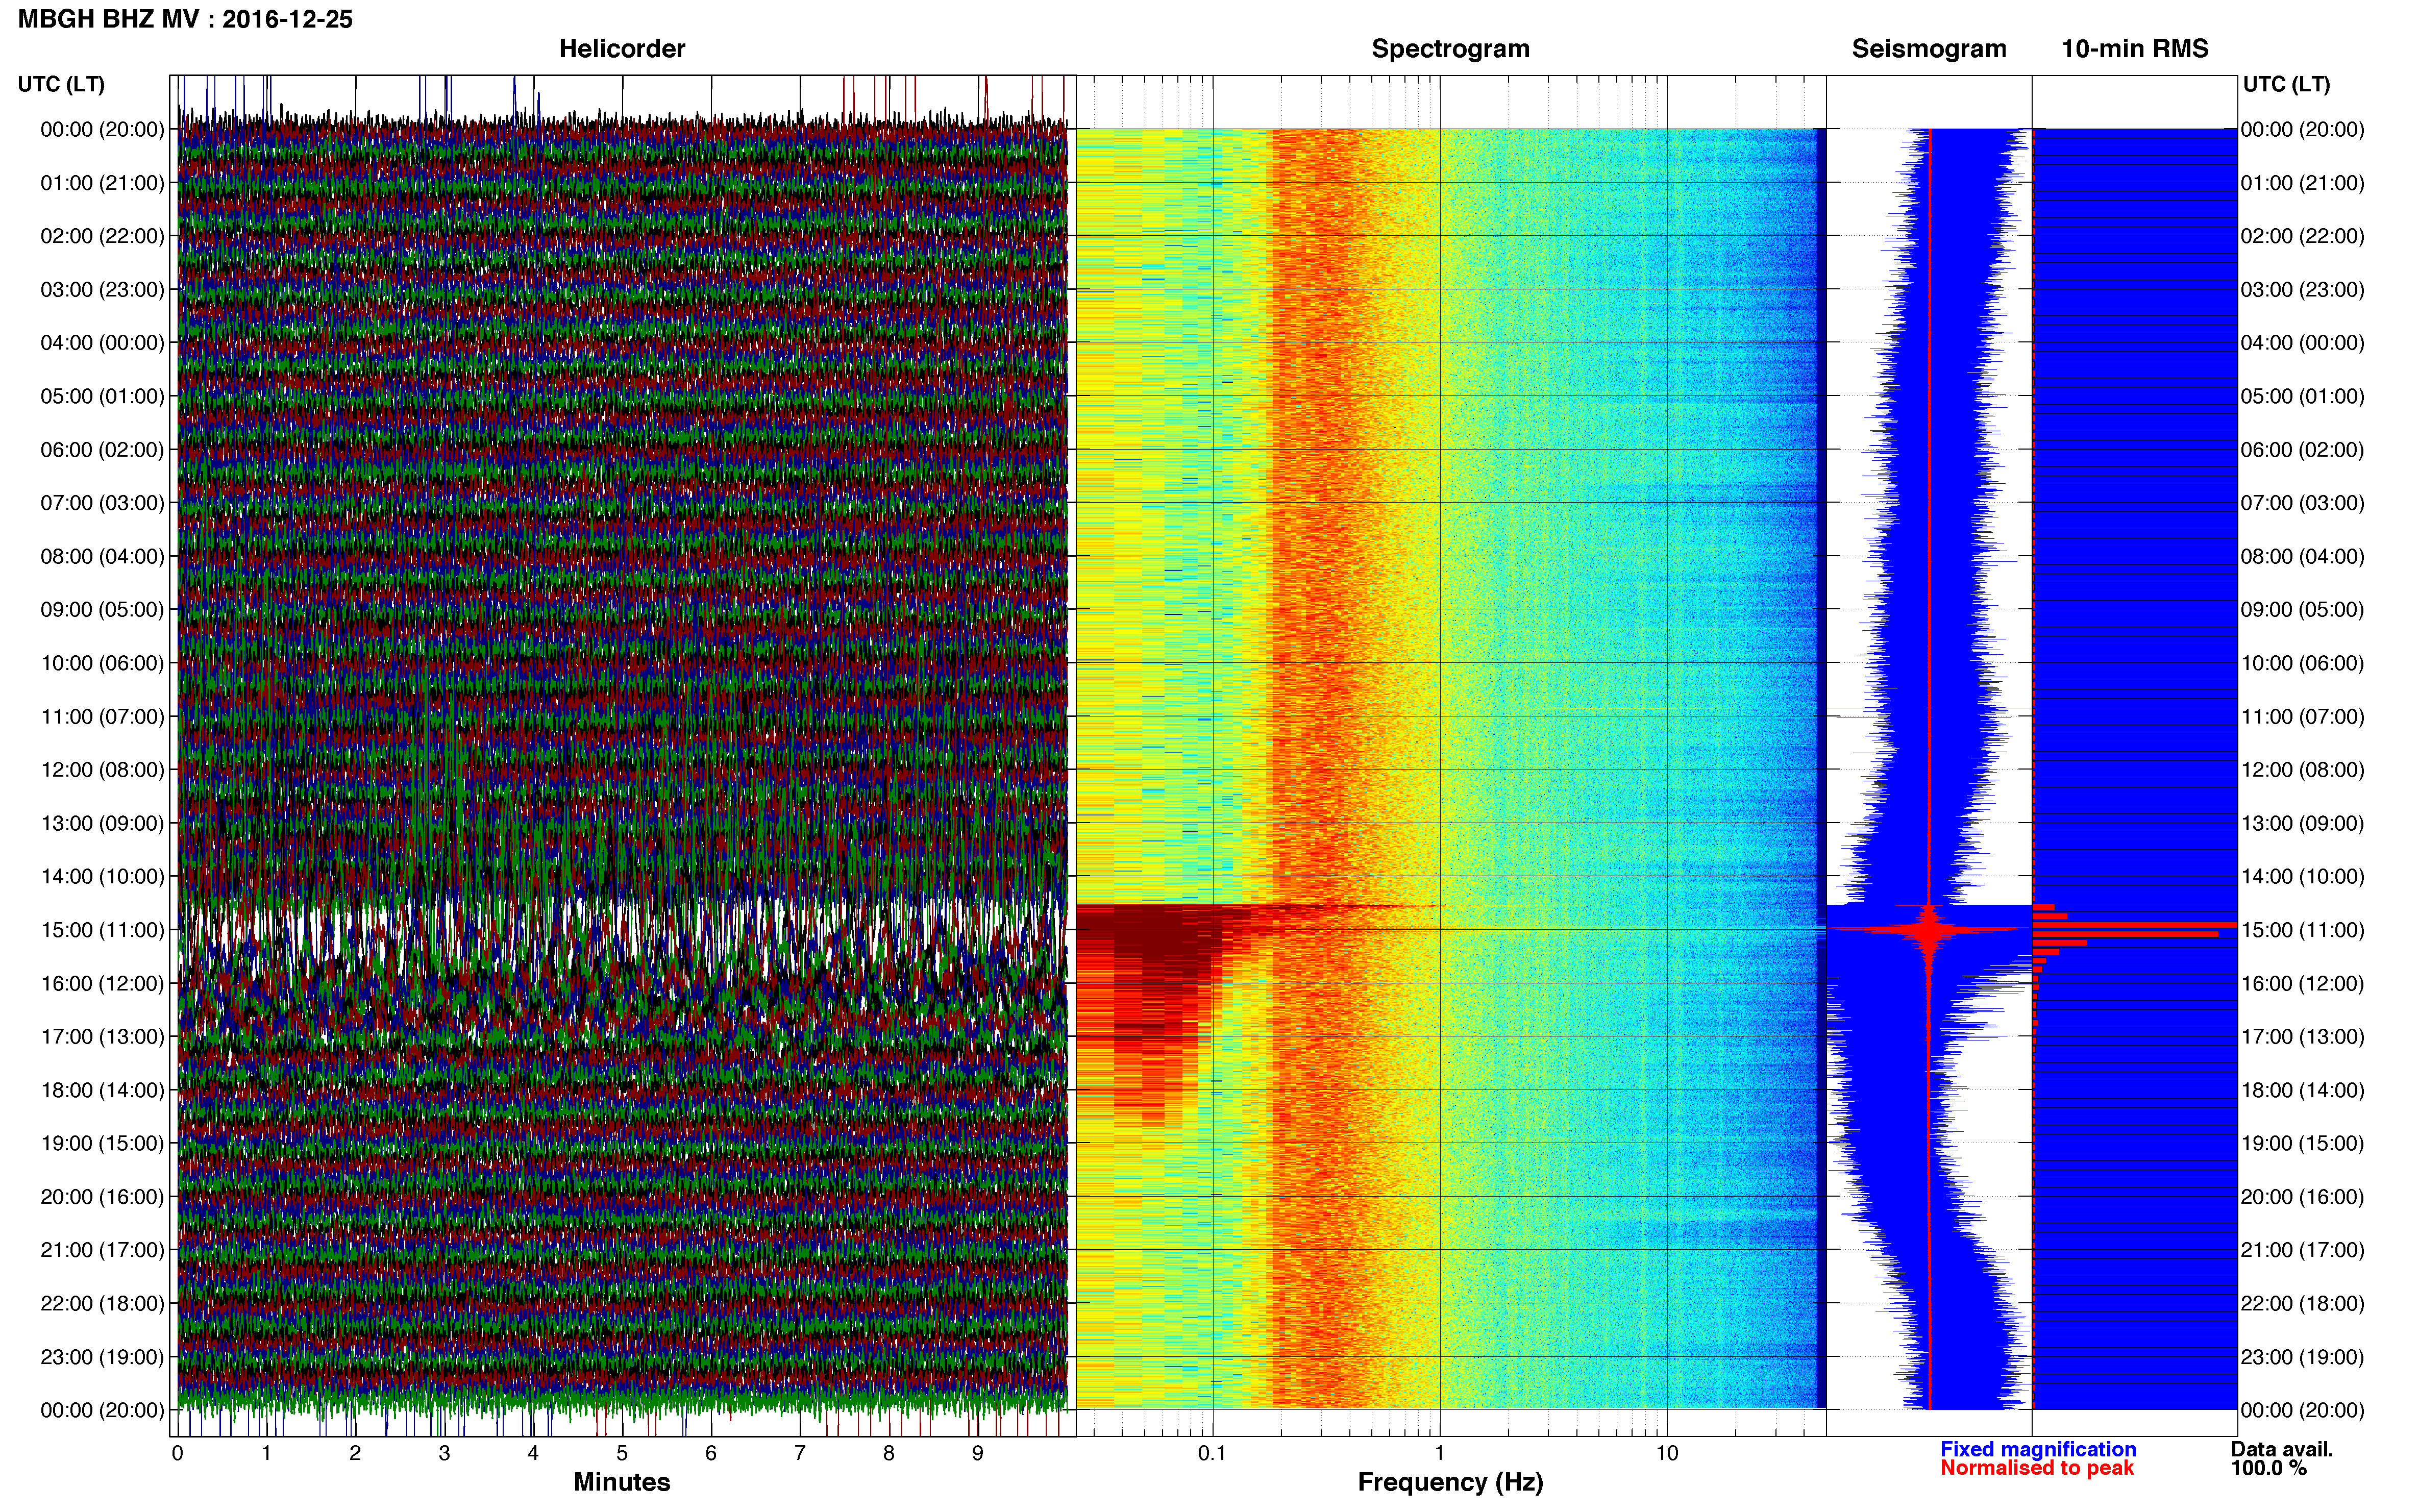Click '04:00 (00:00)' on the Helicorder time axis
Screen dimensions: 2419x1512
point(102,343)
